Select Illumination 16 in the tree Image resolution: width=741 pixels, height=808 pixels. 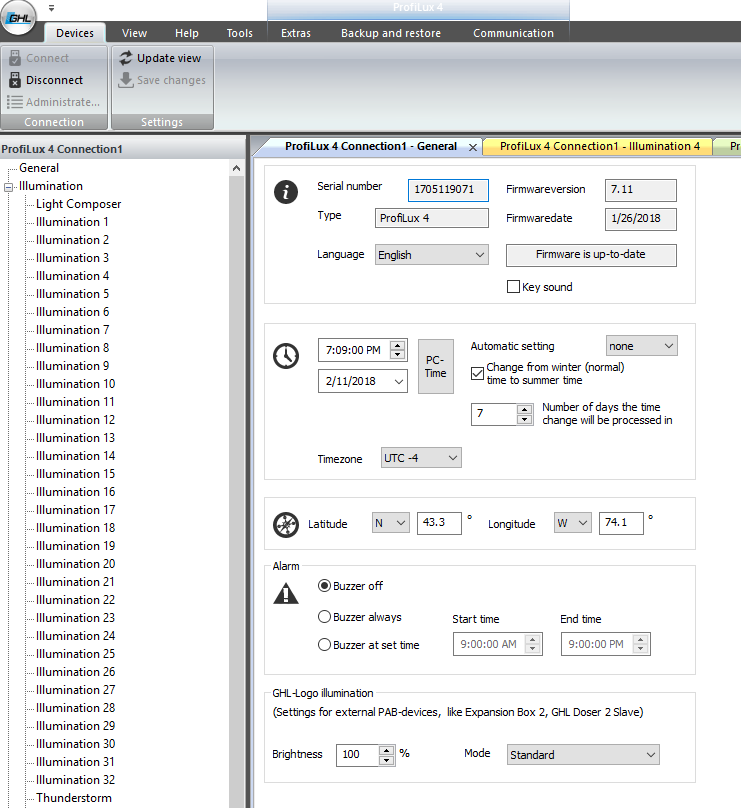click(x=76, y=492)
